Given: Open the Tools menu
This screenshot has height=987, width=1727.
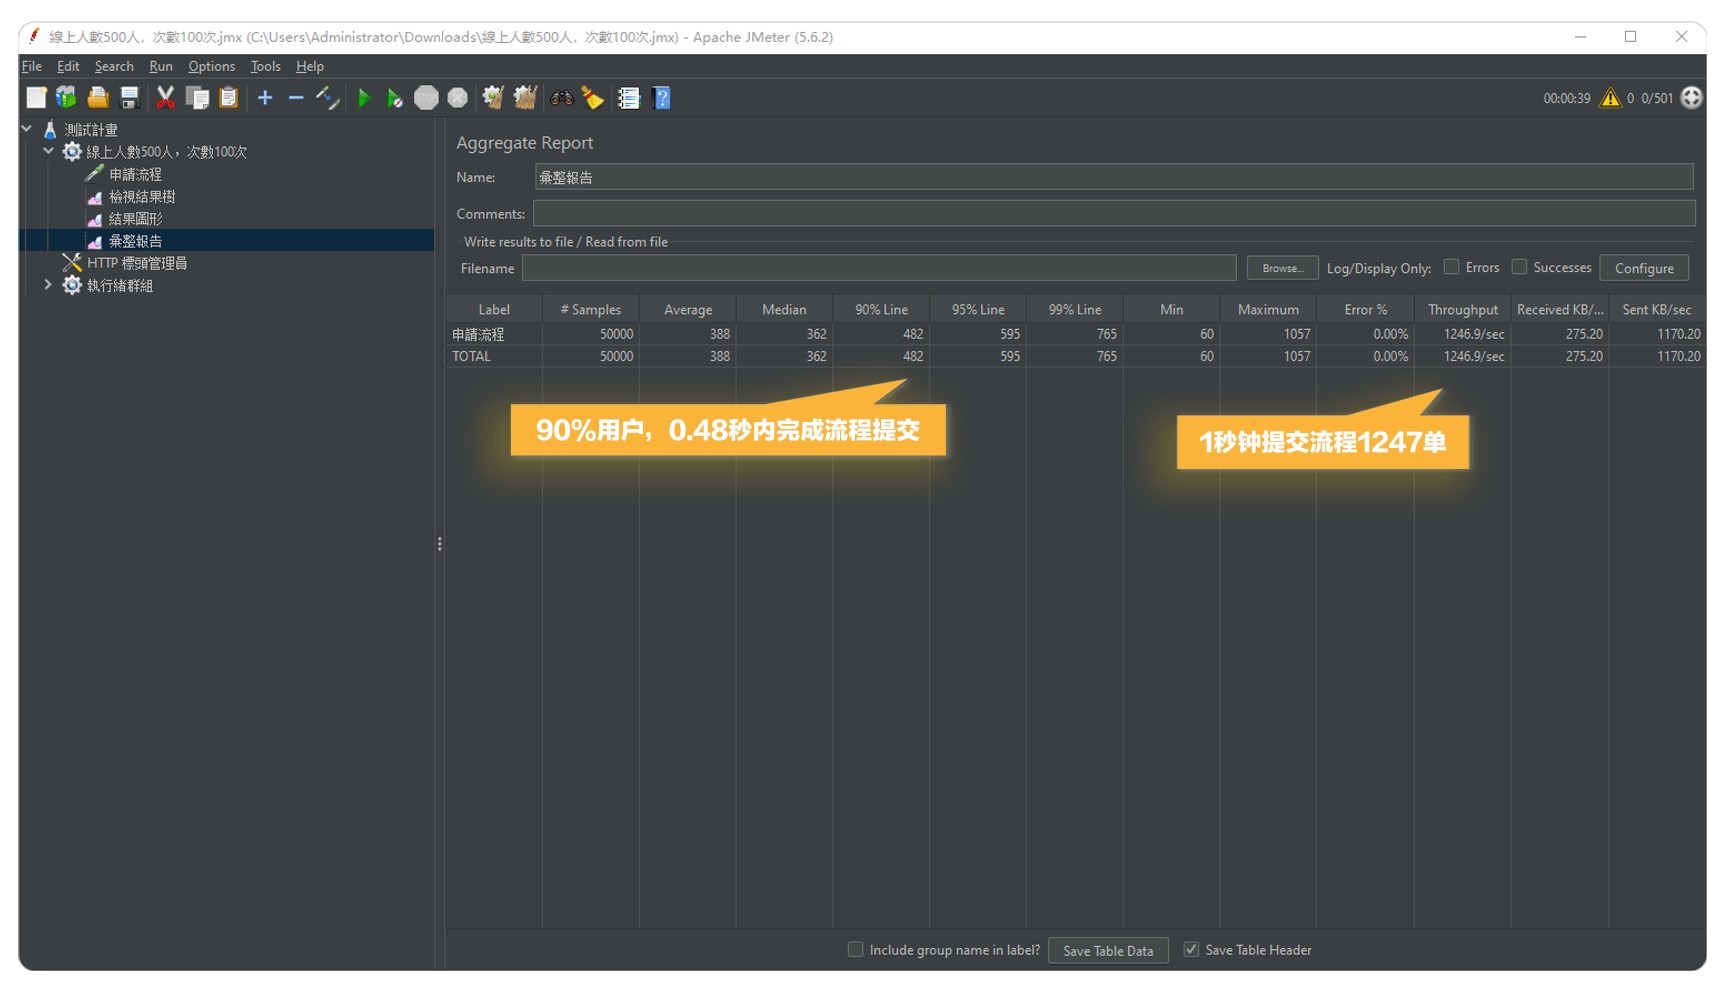Looking at the screenshot, I should click(x=265, y=66).
